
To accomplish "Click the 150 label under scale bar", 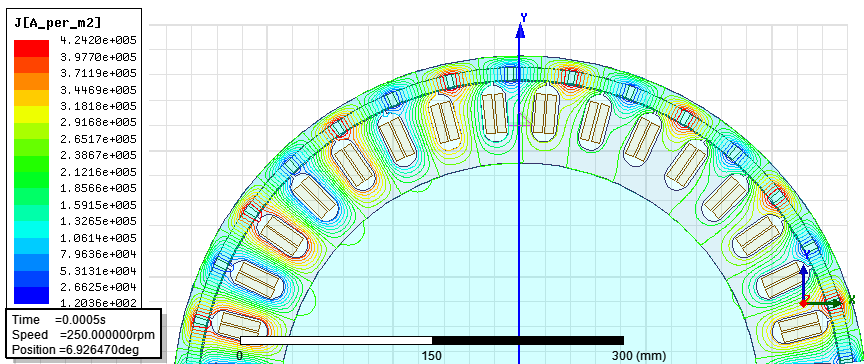I will point(431,356).
